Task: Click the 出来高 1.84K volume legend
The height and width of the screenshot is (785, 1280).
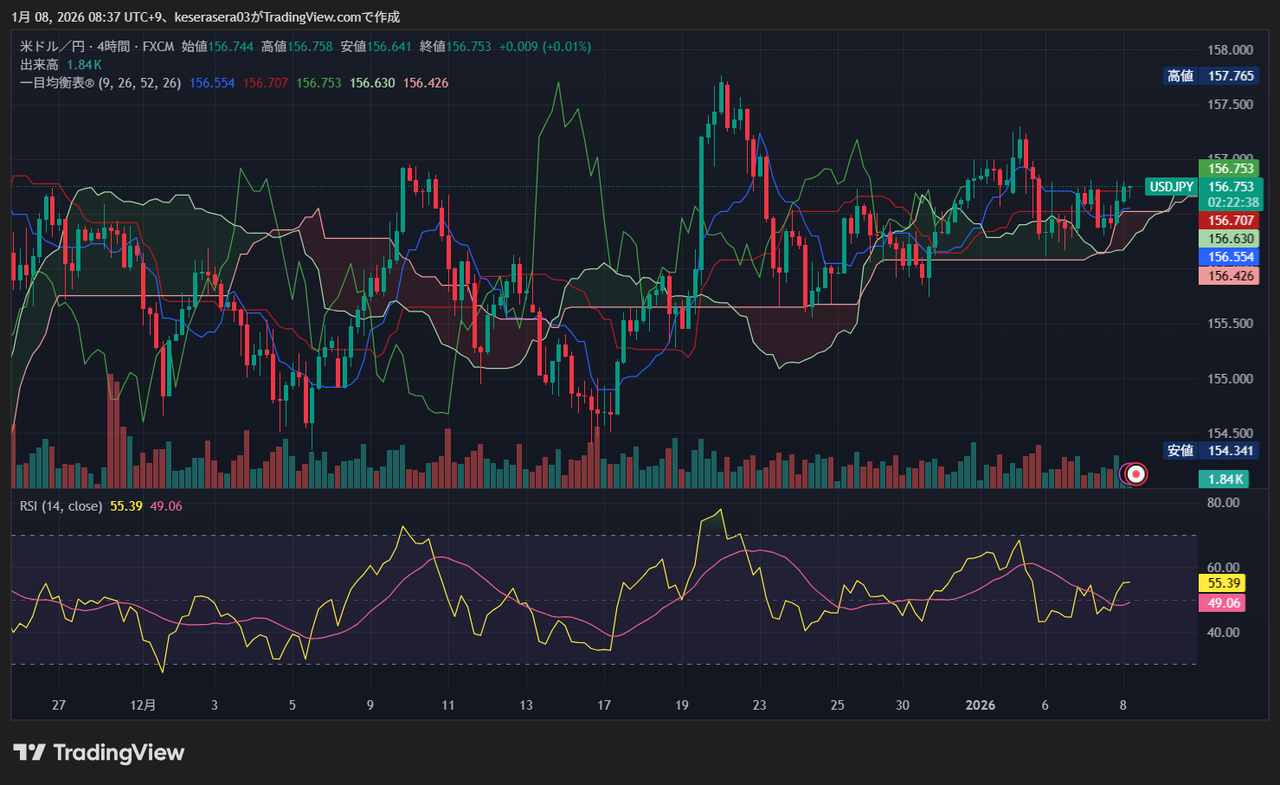Action: [61, 64]
